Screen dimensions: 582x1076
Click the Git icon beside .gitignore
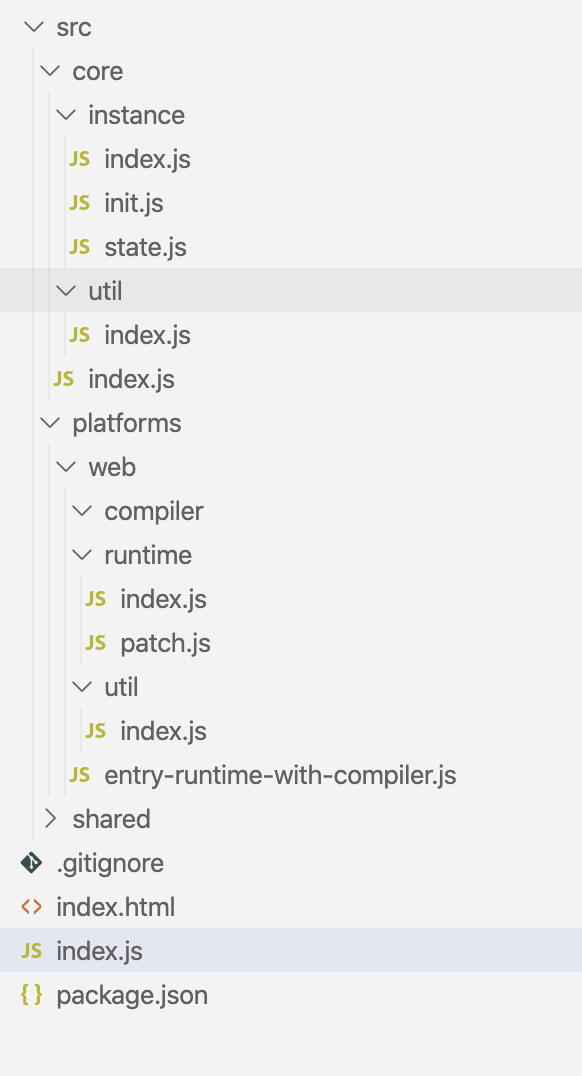[32, 863]
